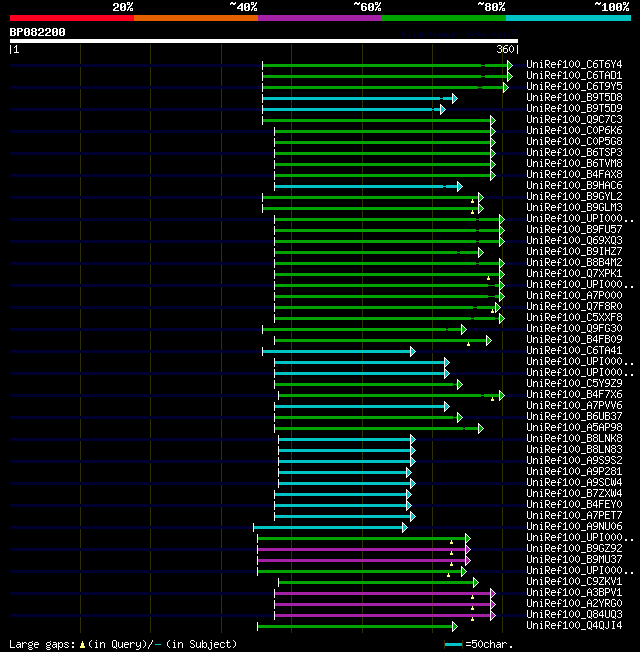Open the UniRef100_C5Y9Z9 label
The image size is (640, 652).
(574, 383)
